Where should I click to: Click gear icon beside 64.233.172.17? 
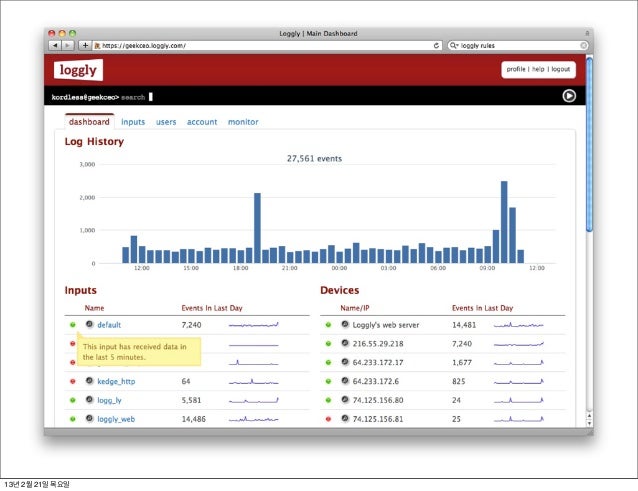345,362
